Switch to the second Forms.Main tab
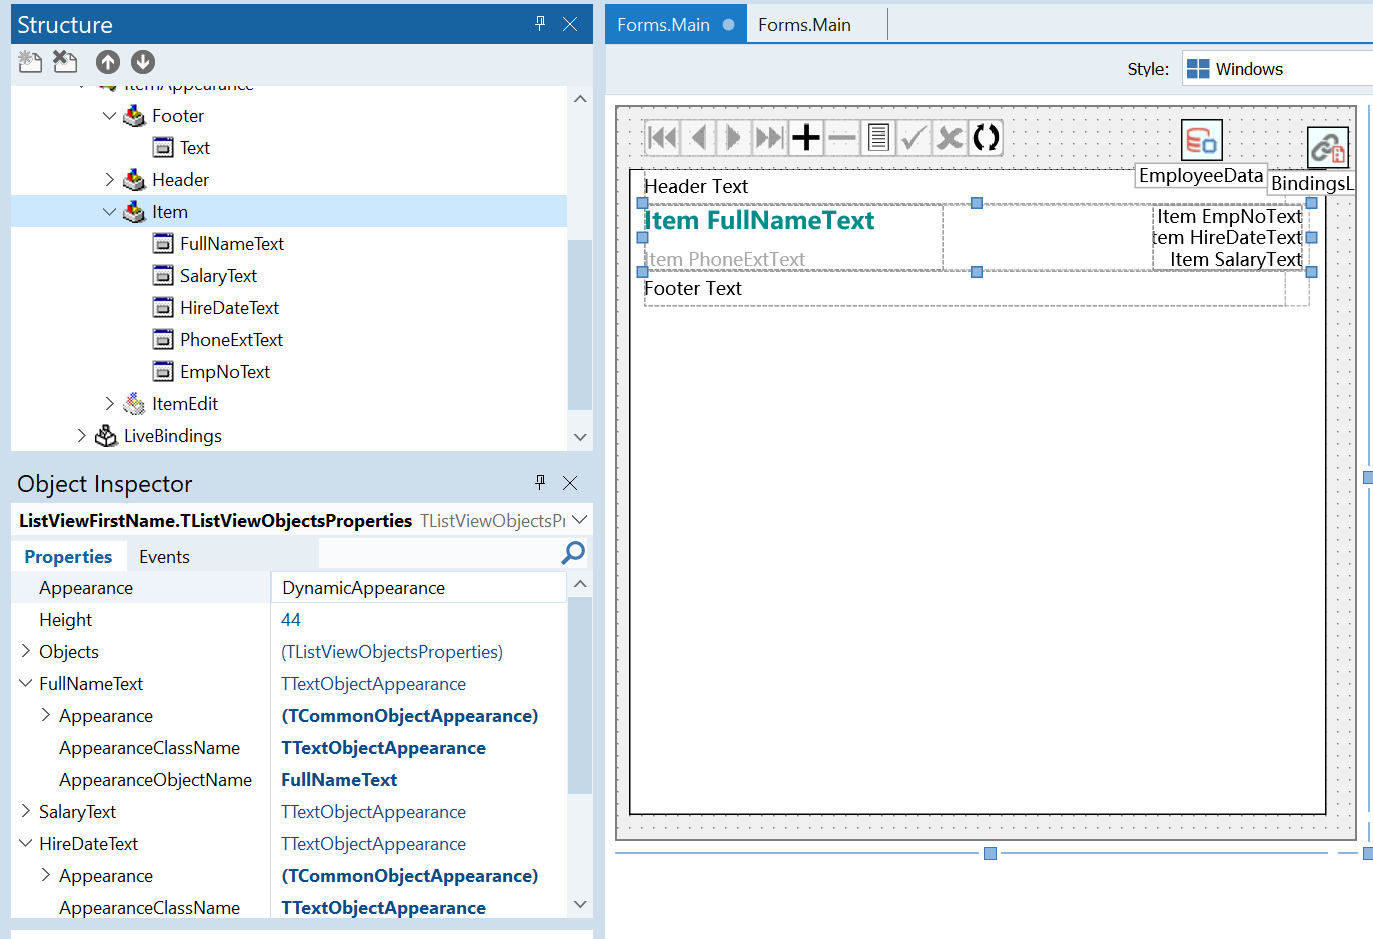Viewport: 1373px width, 939px height. (x=804, y=25)
